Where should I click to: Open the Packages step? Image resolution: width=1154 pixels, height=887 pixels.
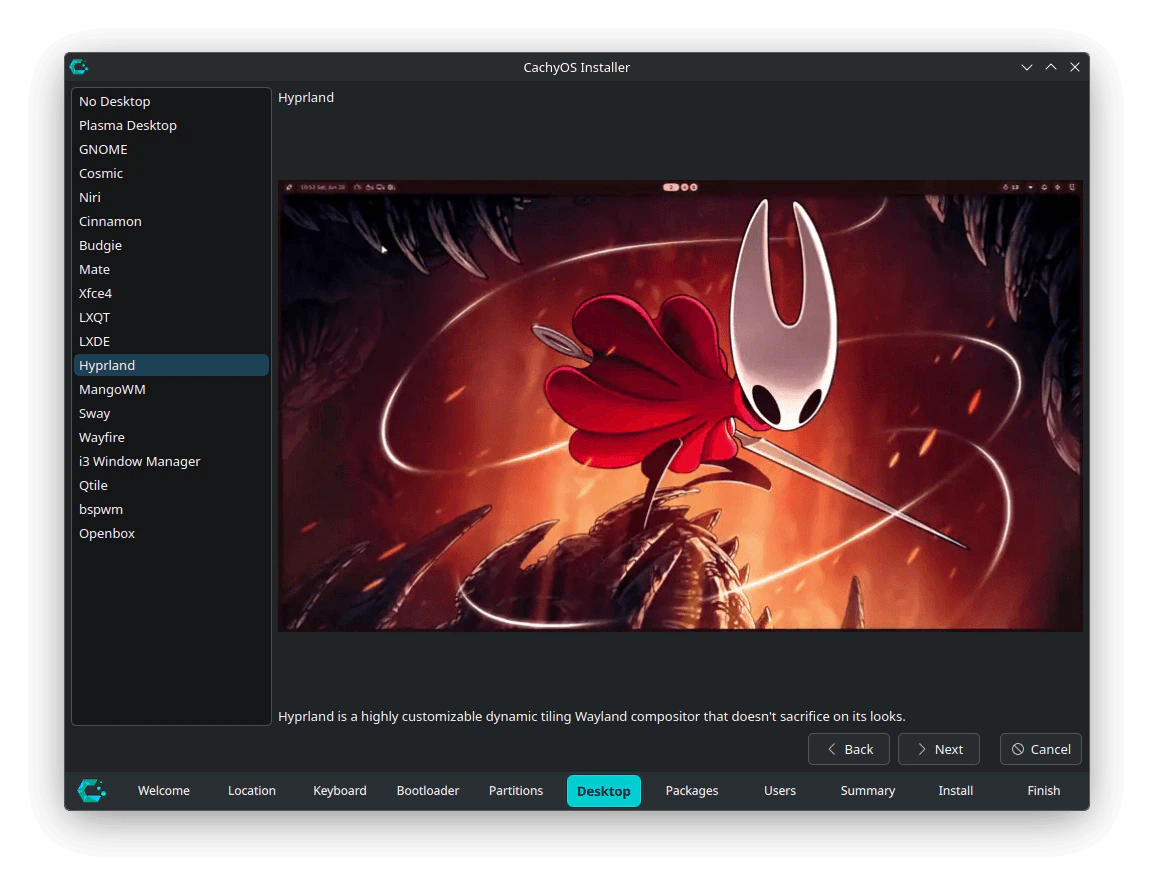tap(692, 791)
